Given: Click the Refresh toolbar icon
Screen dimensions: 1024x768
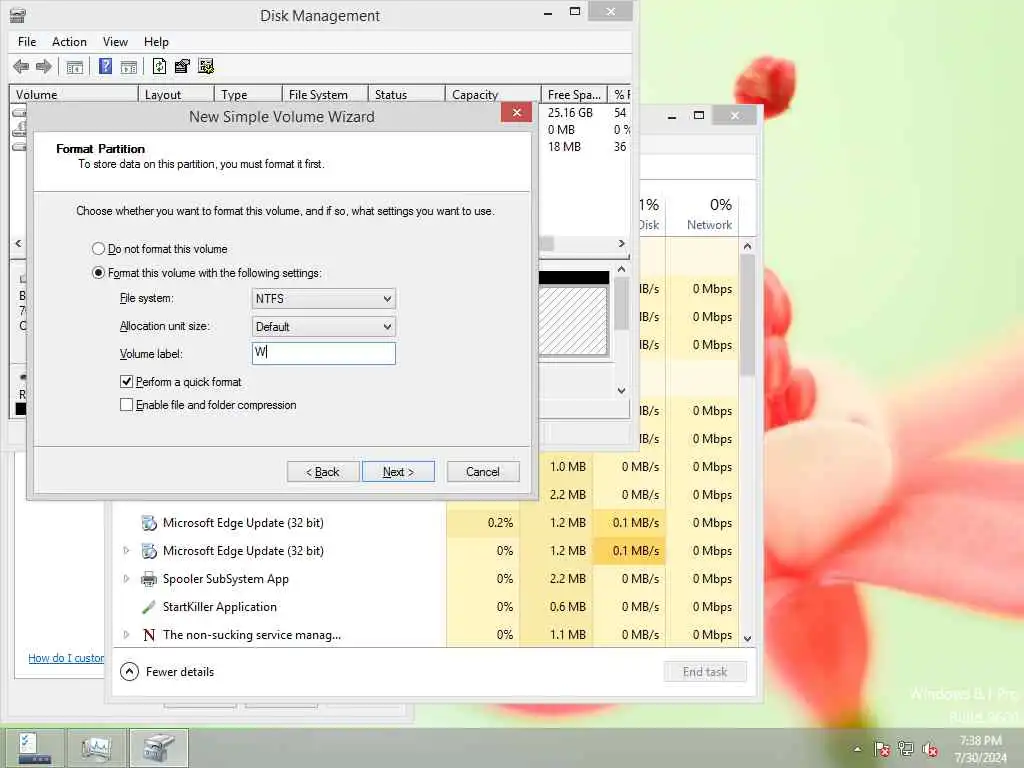Looking at the screenshot, I should point(159,66).
